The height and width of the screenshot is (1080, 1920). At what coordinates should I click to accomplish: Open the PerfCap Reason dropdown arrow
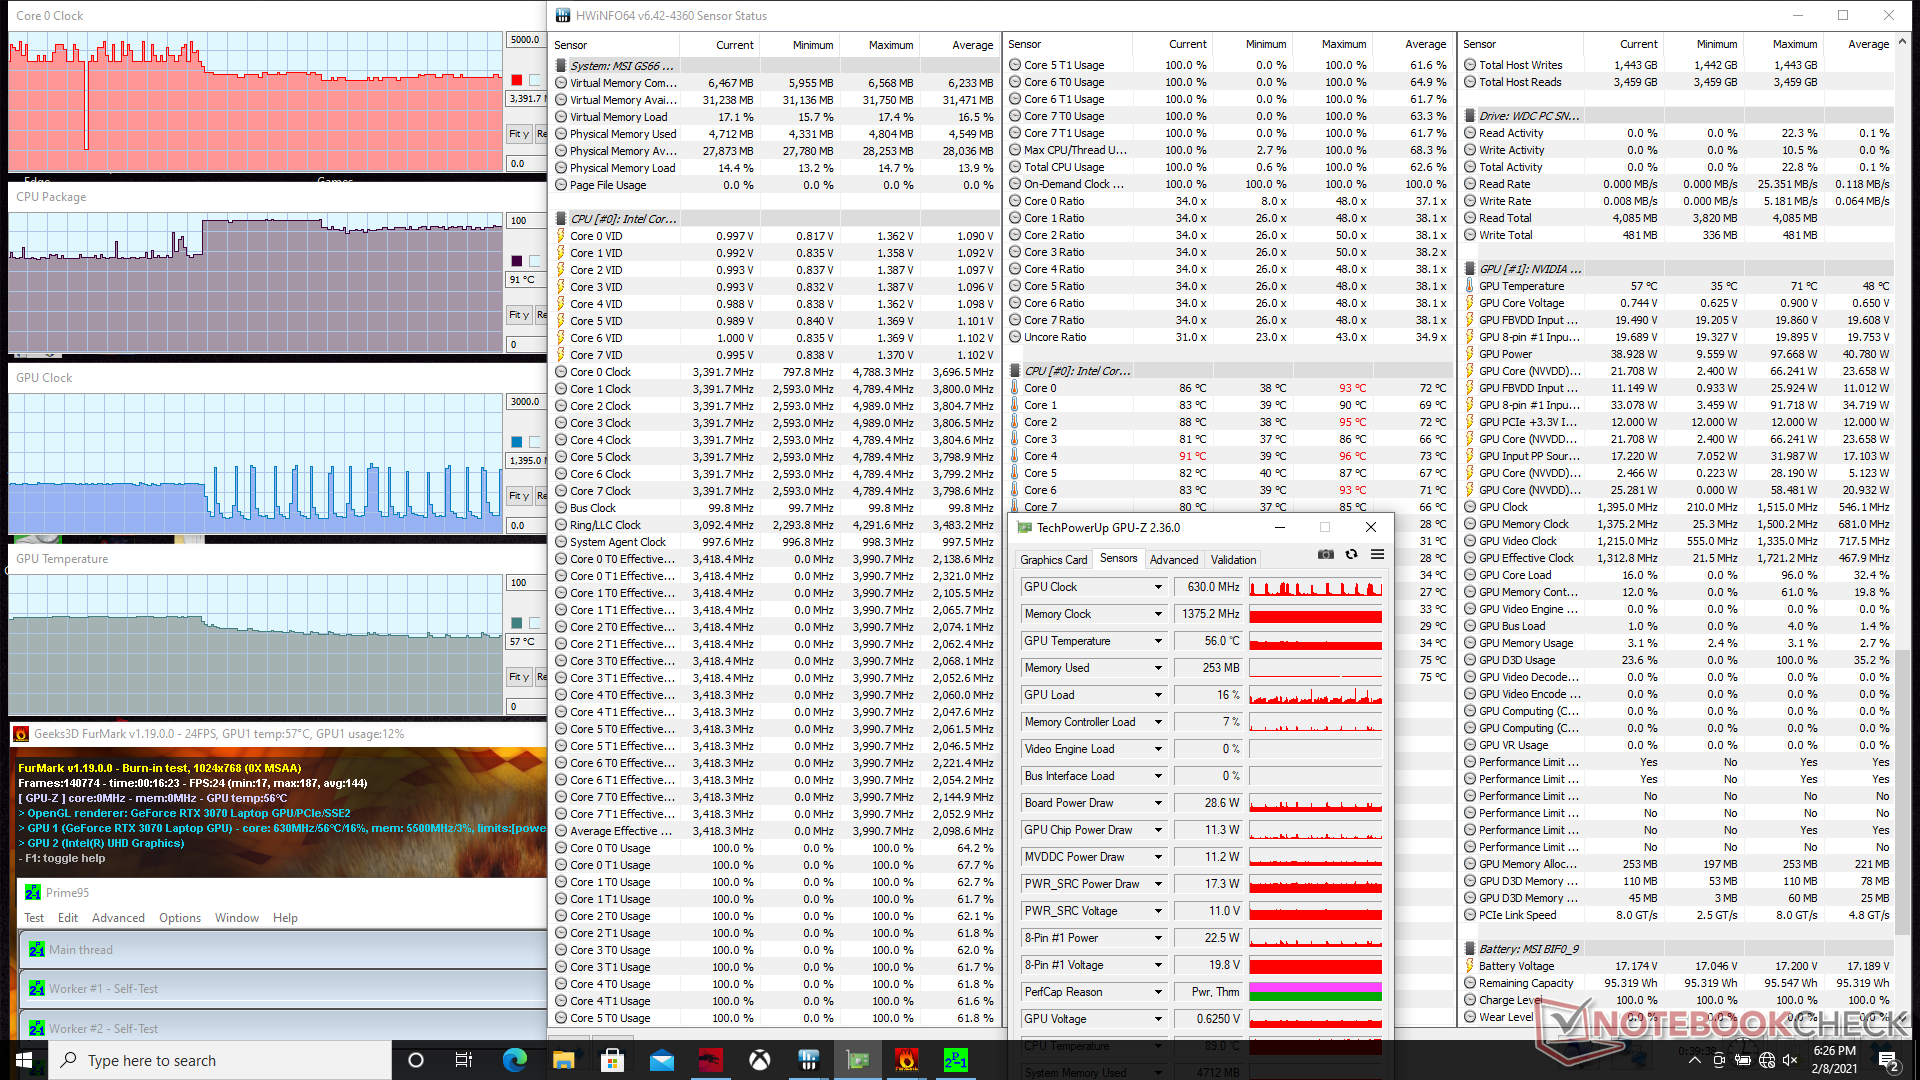[1158, 992]
